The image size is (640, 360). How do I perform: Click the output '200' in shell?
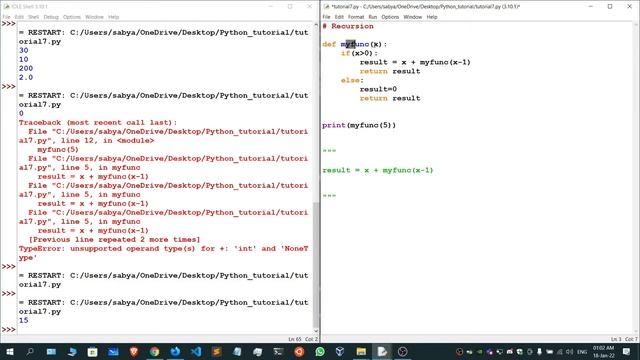(x=26, y=68)
